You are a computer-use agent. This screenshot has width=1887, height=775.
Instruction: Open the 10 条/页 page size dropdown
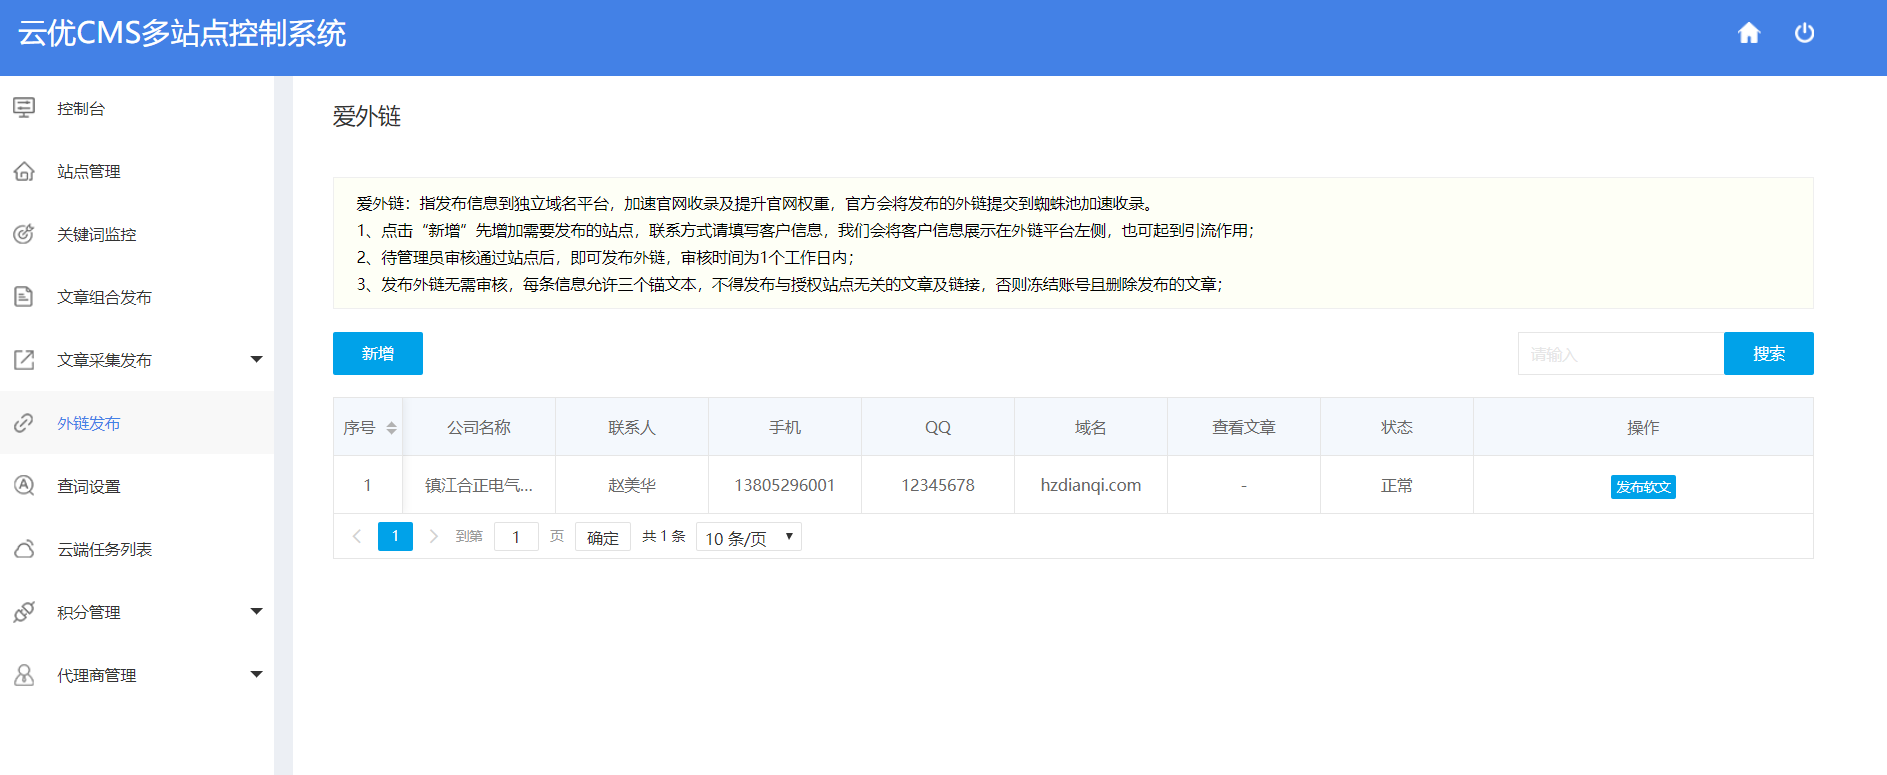point(749,537)
